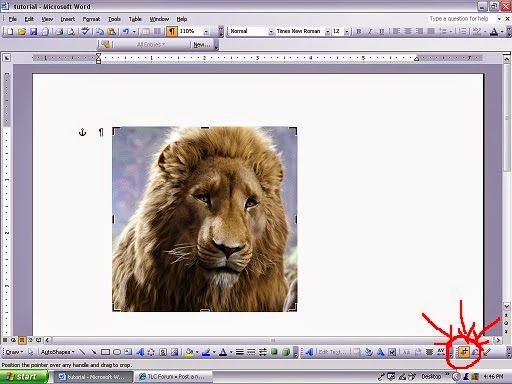512x384 pixels.
Task: Open a file via folder icon
Action: pyautogui.click(x=22, y=32)
